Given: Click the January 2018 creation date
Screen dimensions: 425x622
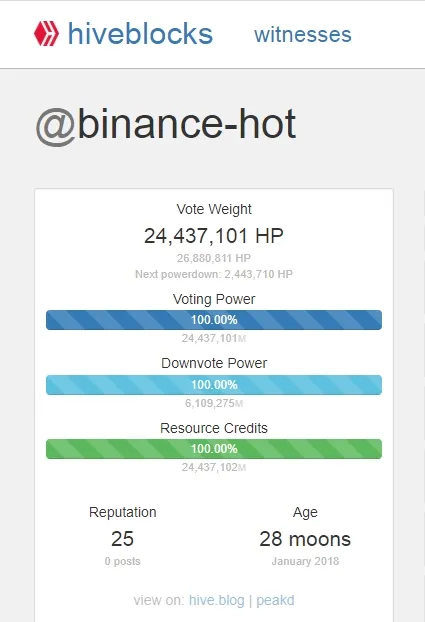Looking at the screenshot, I should point(305,561).
